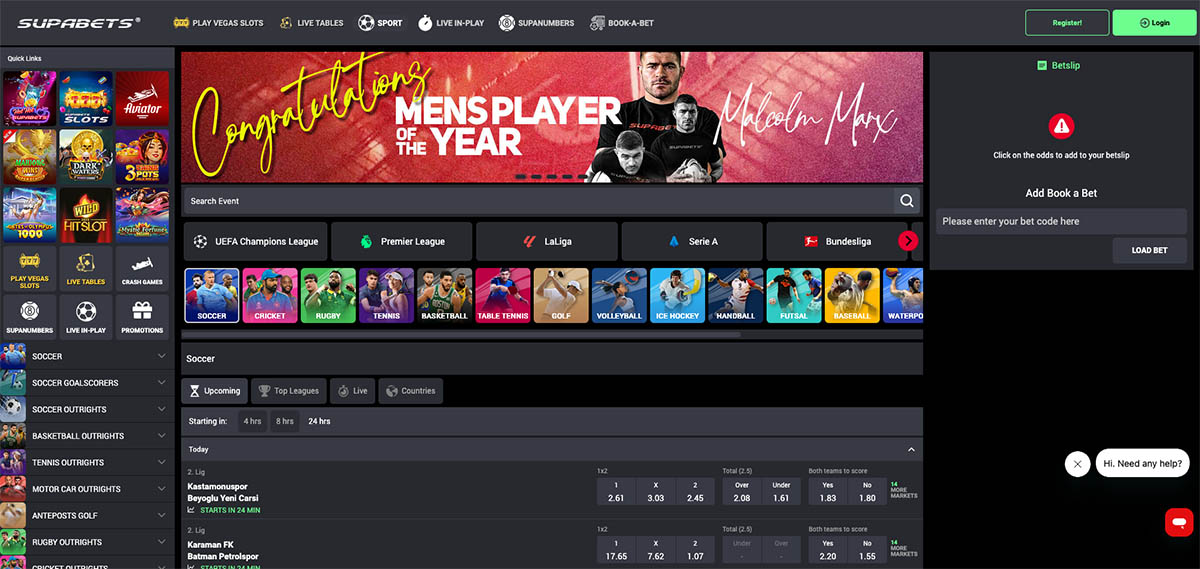Screen dimensions: 1200x569
Task: Expand Soccer in sidebar
Action: point(87,356)
